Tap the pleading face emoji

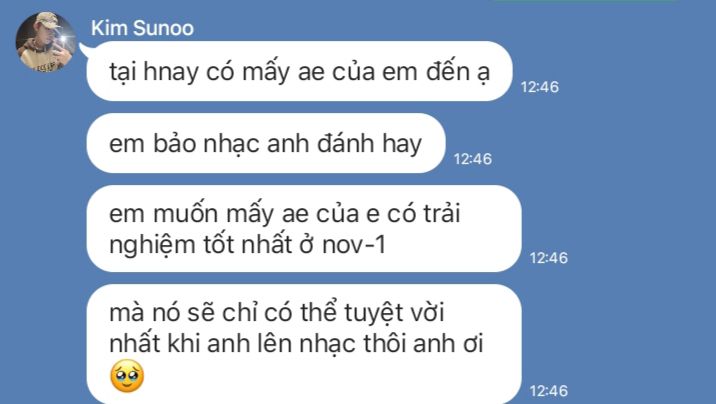(x=127, y=376)
